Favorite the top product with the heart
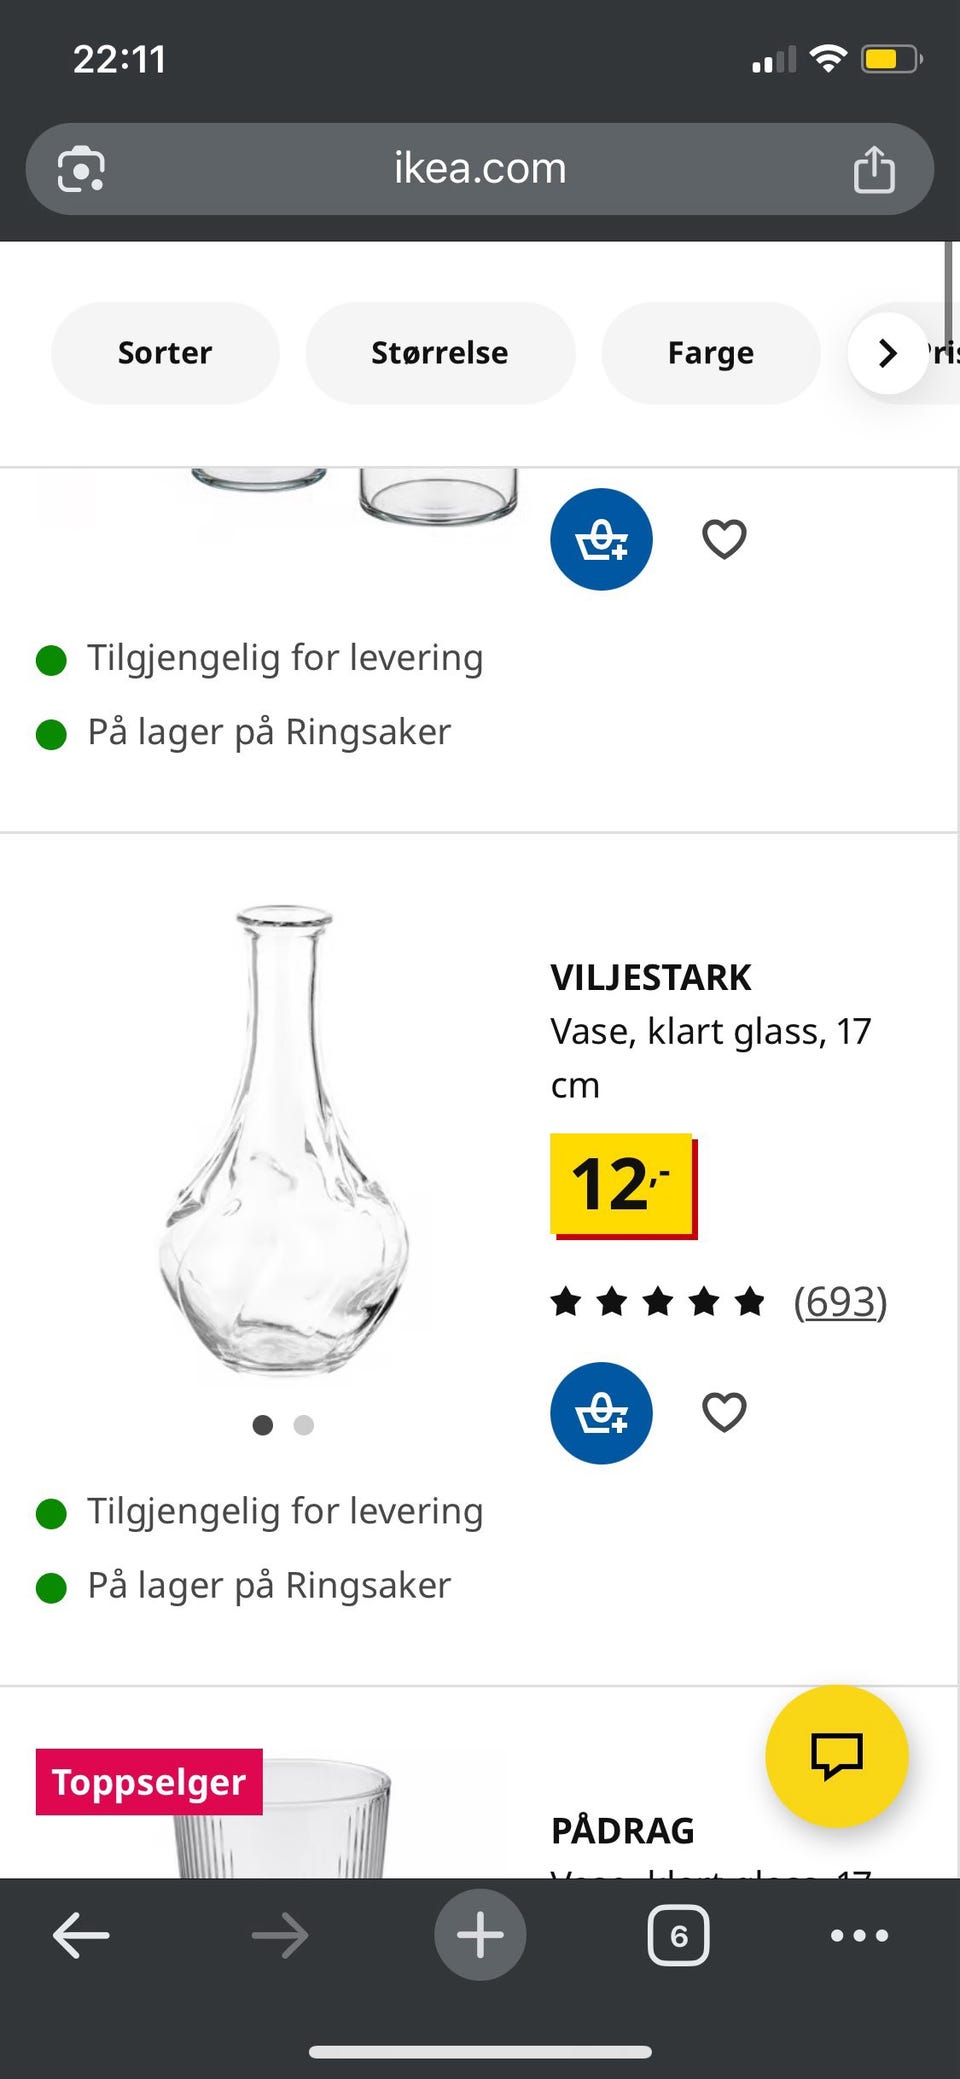The width and height of the screenshot is (960, 2079). tap(723, 539)
